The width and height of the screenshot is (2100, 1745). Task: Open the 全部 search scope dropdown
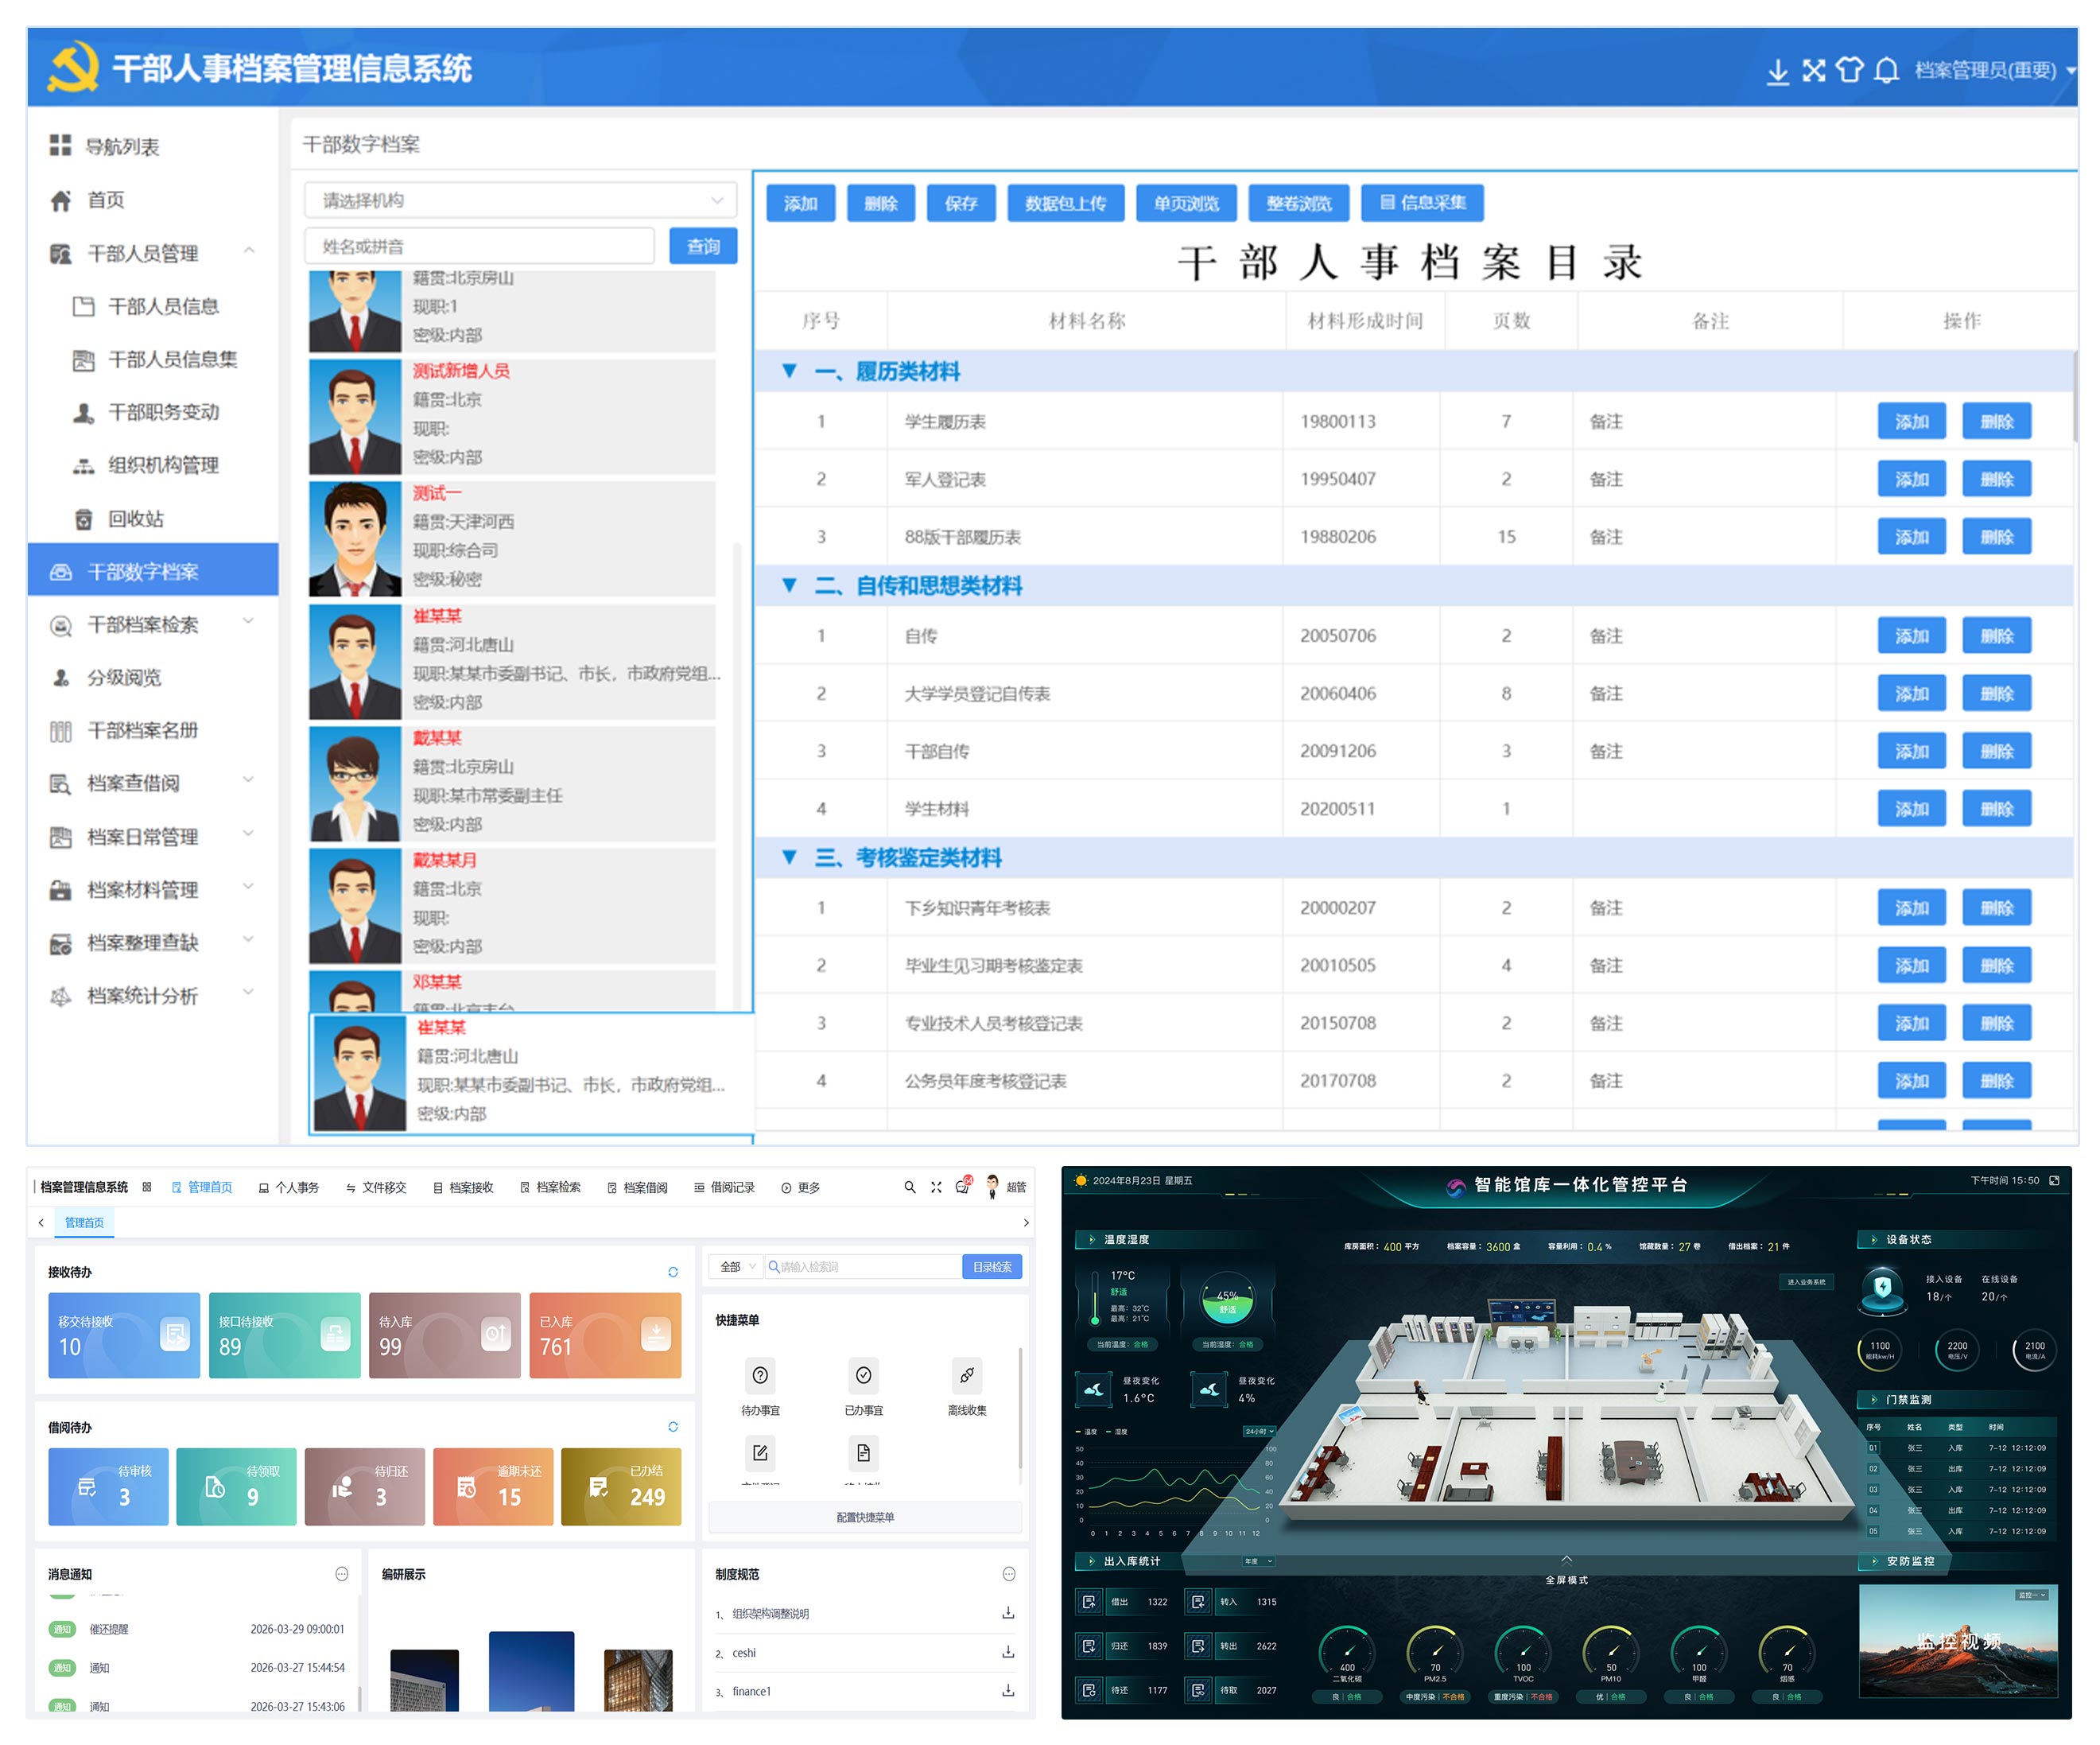point(737,1267)
